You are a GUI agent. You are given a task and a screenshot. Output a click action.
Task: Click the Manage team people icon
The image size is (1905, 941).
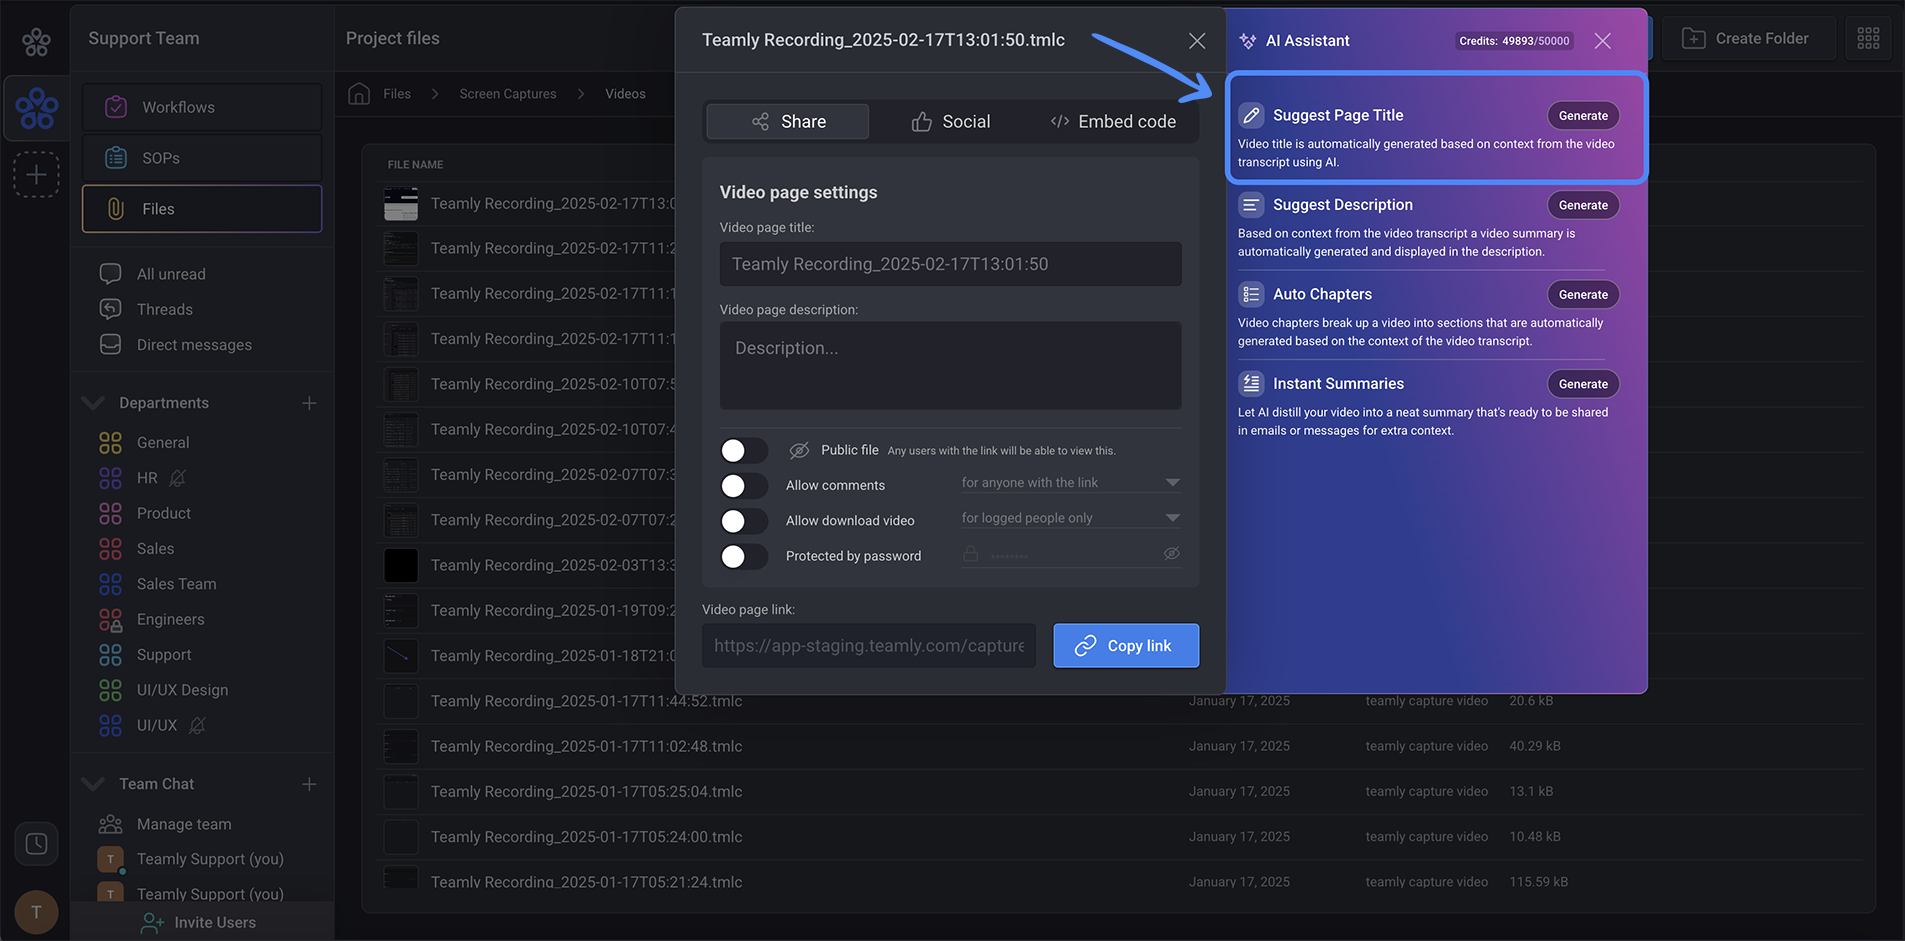111,824
